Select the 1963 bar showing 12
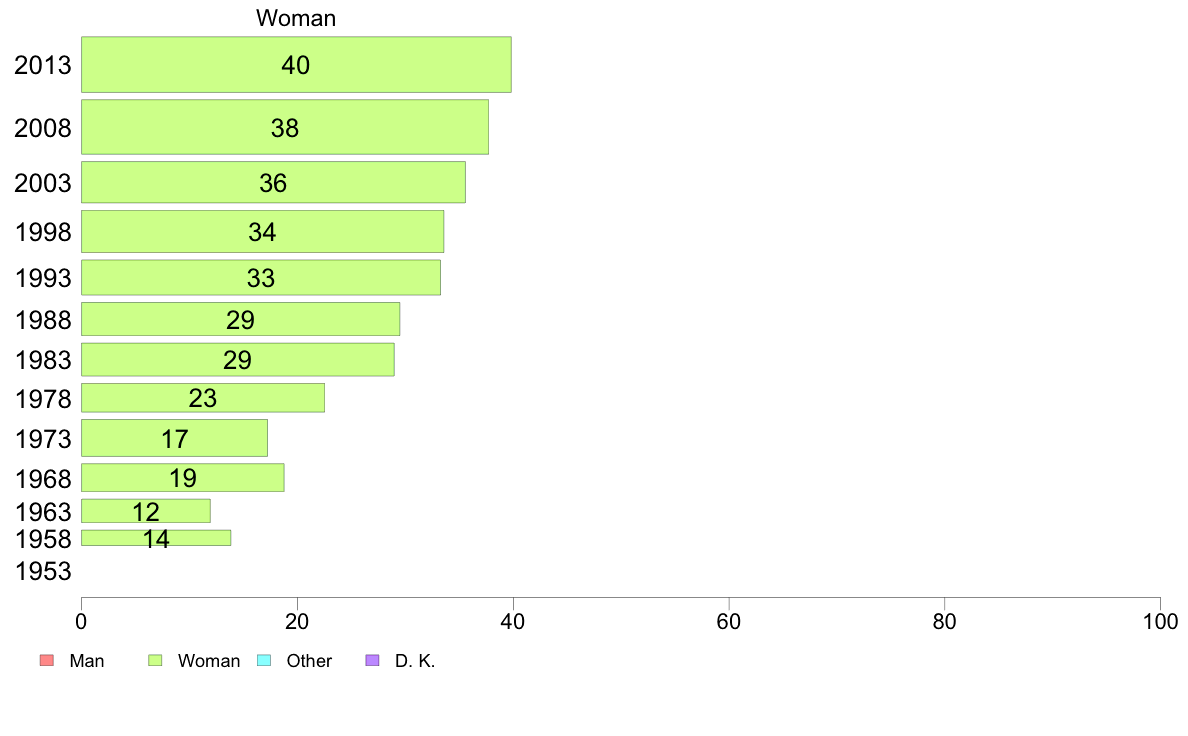The height and width of the screenshot is (736, 1188). [x=146, y=511]
